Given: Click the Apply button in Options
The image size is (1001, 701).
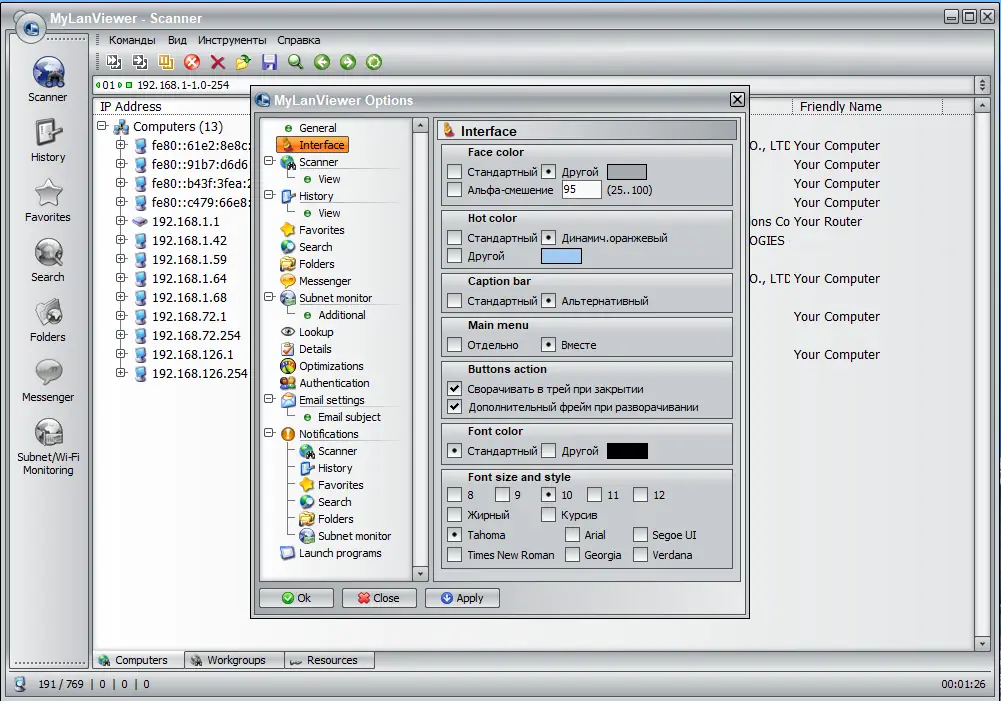Looking at the screenshot, I should pyautogui.click(x=462, y=598).
